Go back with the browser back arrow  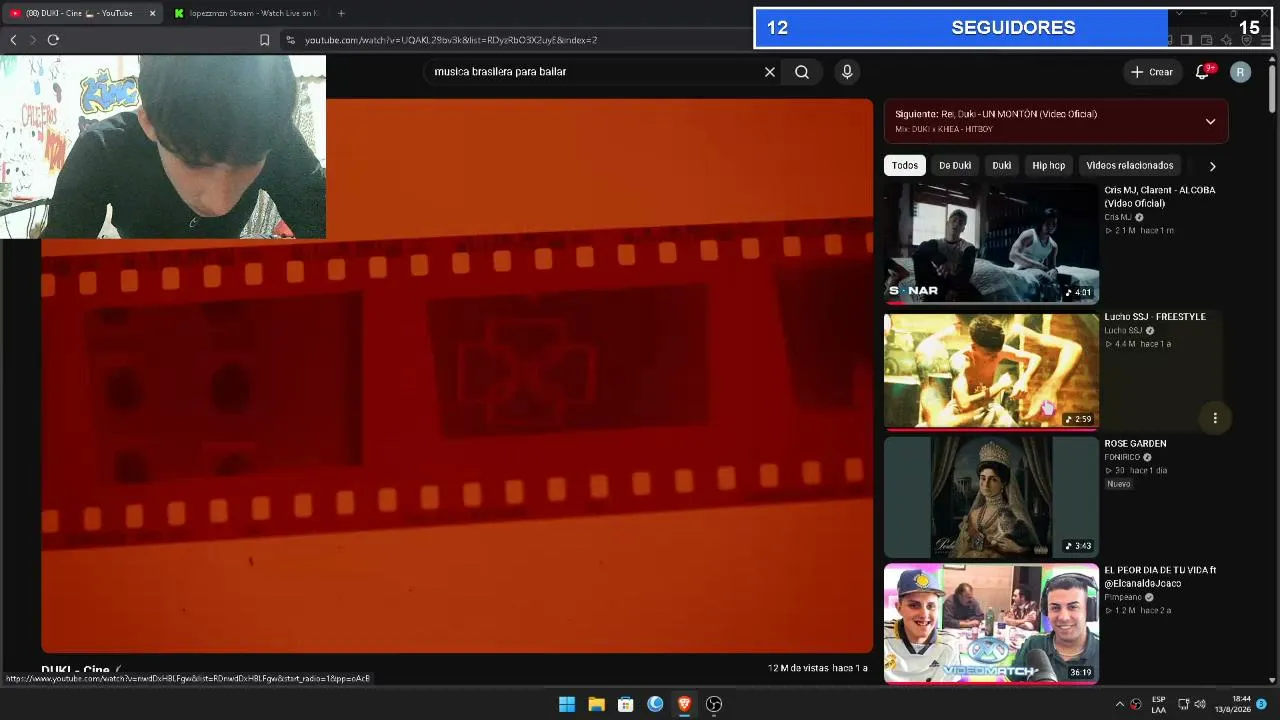pyautogui.click(x=13, y=40)
